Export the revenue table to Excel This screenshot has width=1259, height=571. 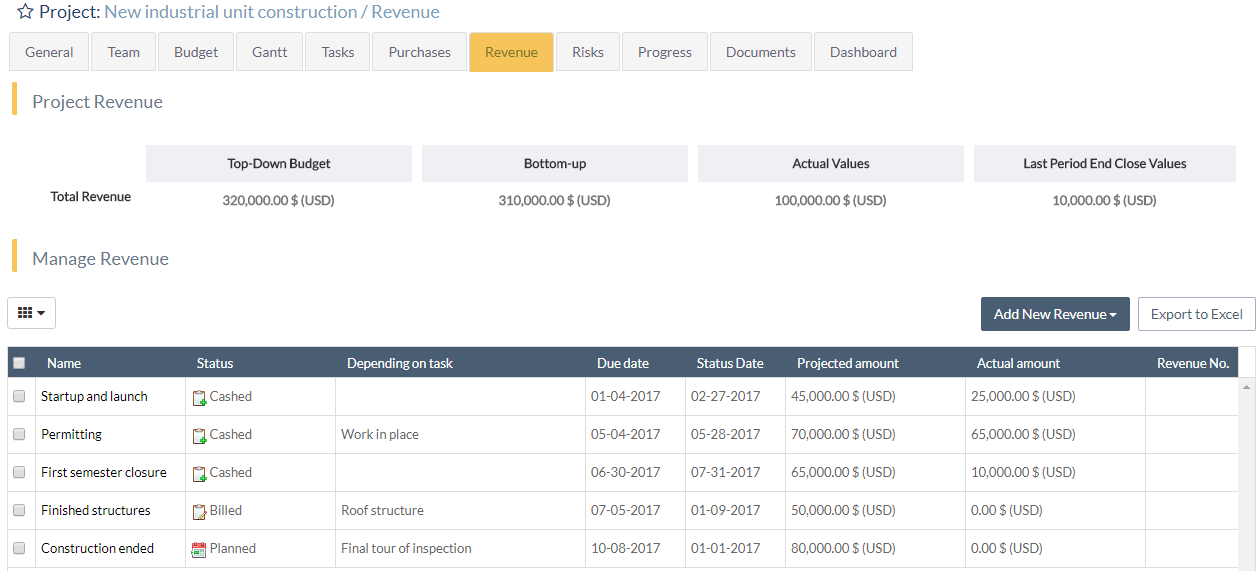point(1196,314)
